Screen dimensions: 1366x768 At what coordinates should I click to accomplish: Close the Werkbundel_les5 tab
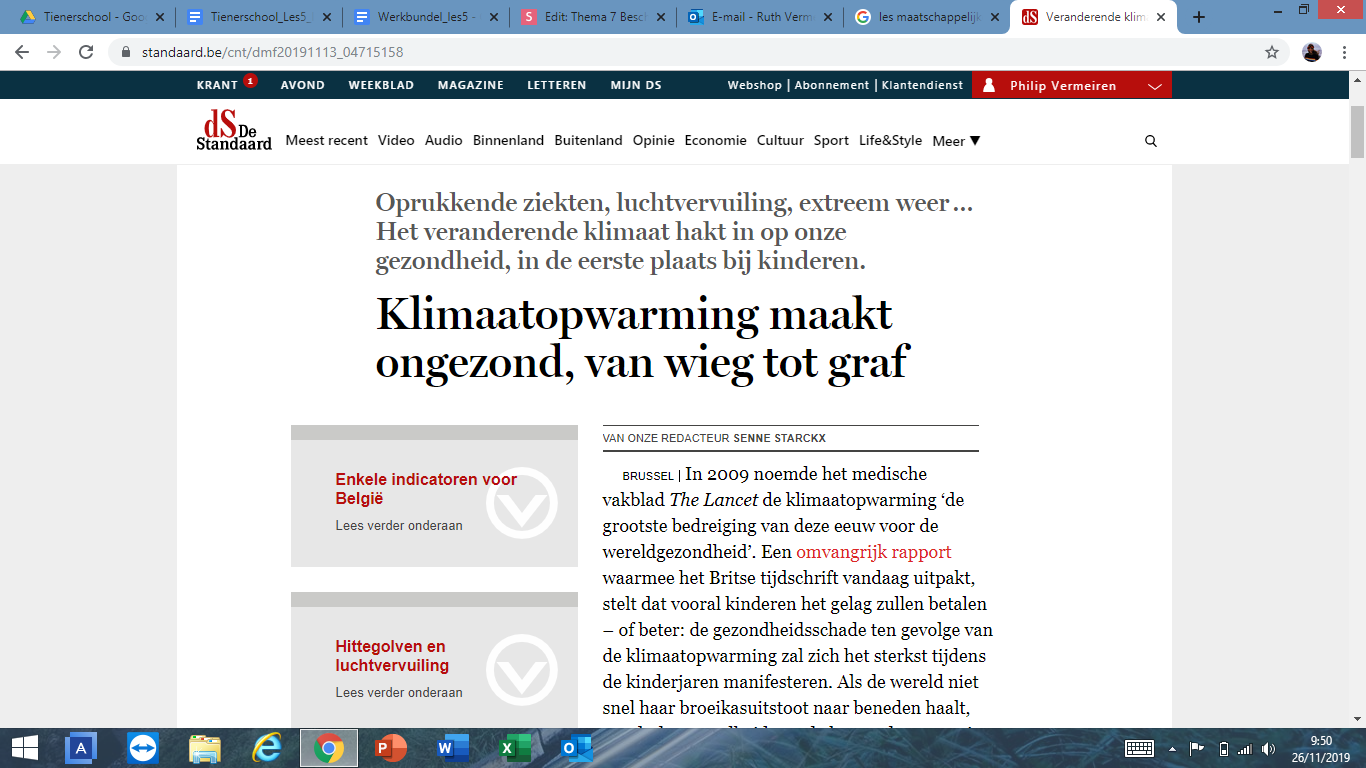(494, 17)
